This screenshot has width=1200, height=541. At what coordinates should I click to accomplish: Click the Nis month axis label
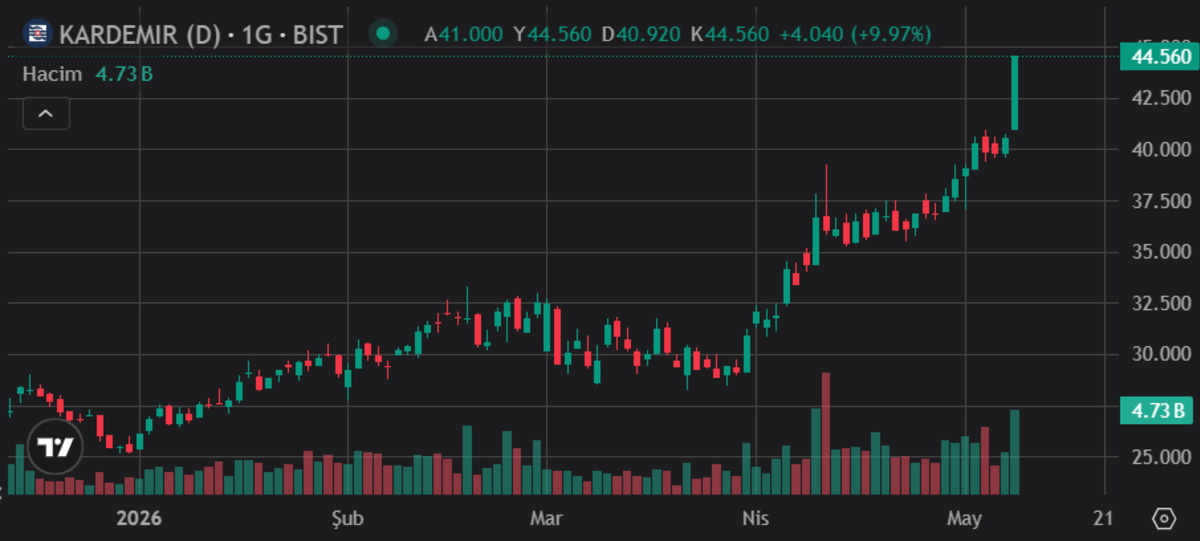[755, 519]
